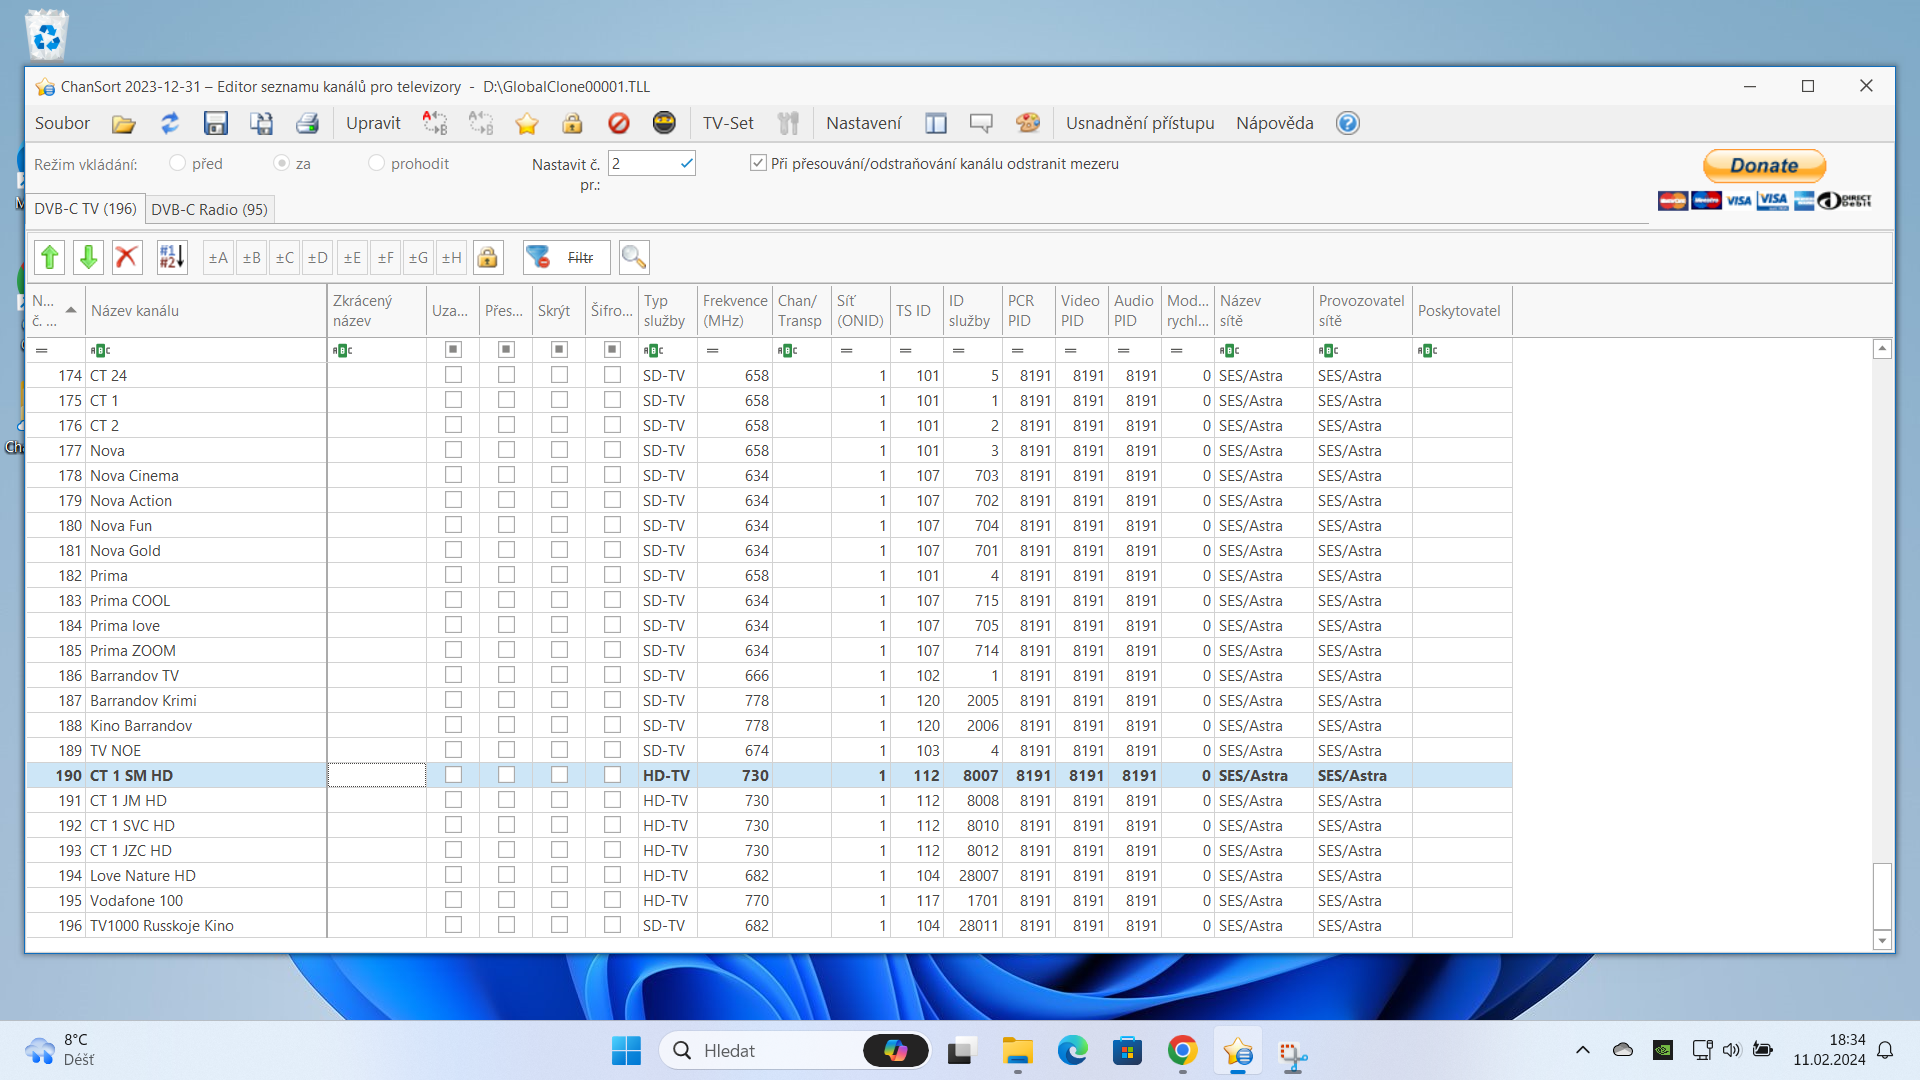Select the 'před' insert mode radio

177,163
